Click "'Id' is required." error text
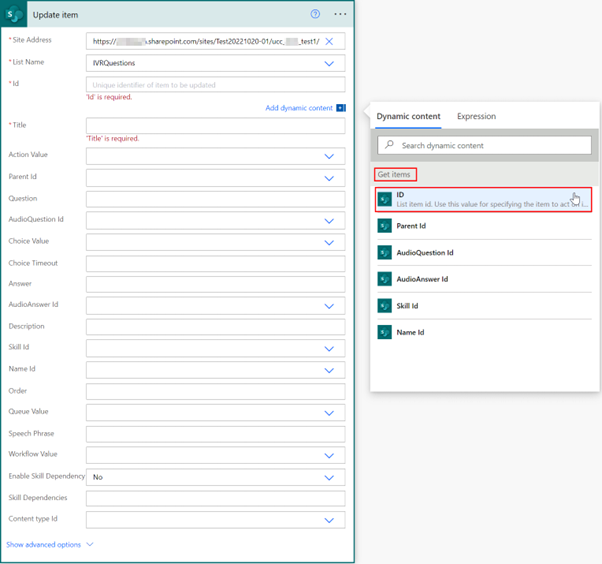 click(x=109, y=97)
